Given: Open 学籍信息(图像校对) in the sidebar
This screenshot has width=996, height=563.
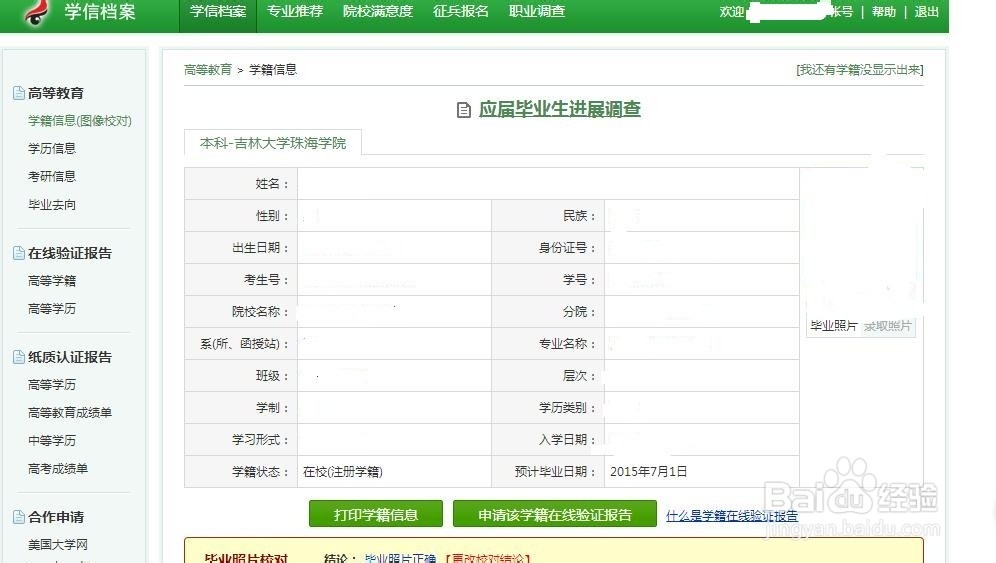Looking at the screenshot, I should coord(79,121).
